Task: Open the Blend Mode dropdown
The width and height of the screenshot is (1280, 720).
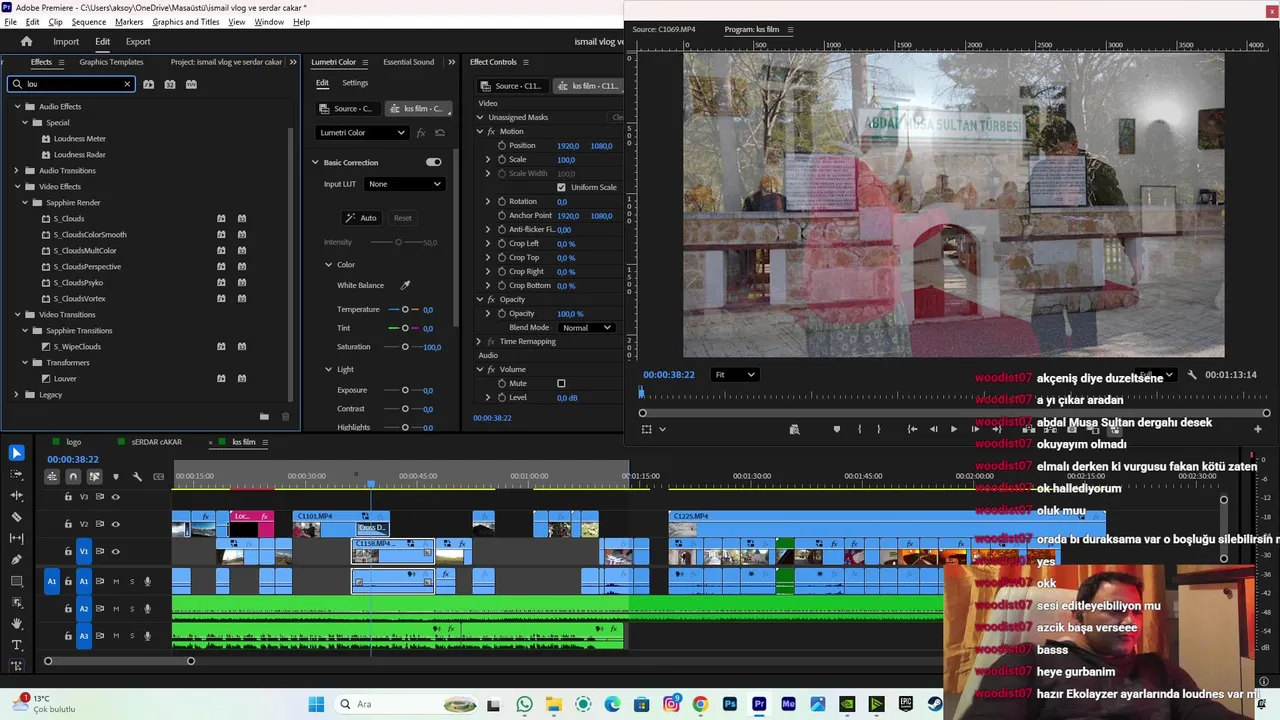Action: [x=587, y=328]
